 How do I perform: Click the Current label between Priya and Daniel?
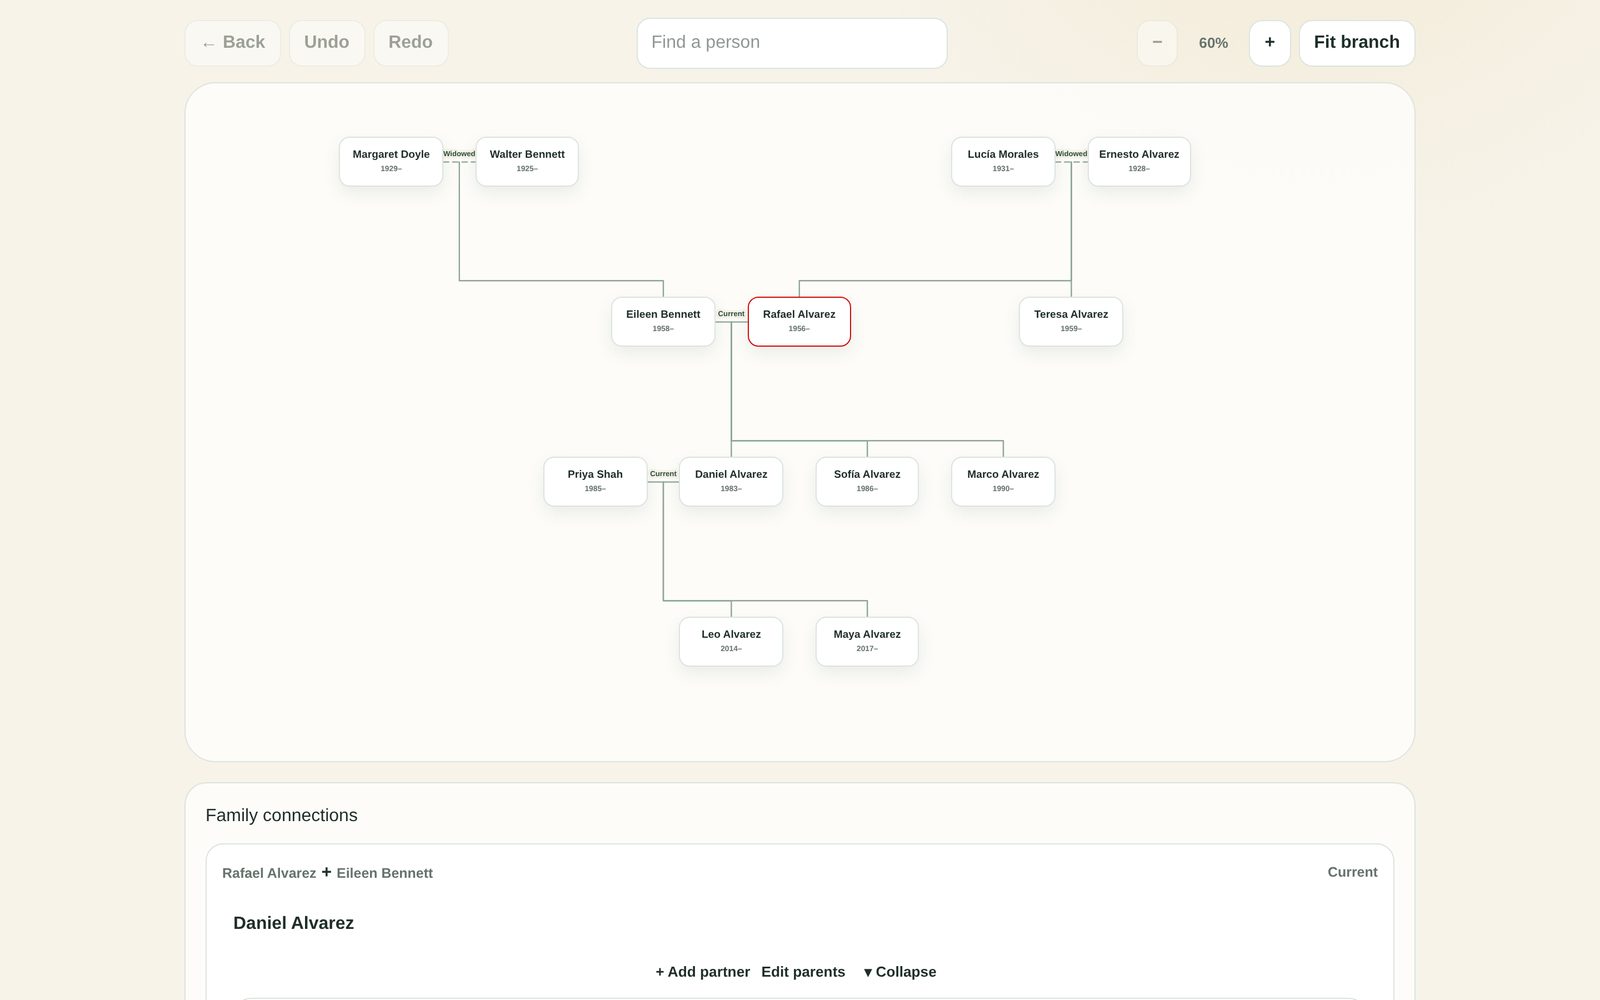tap(663, 474)
